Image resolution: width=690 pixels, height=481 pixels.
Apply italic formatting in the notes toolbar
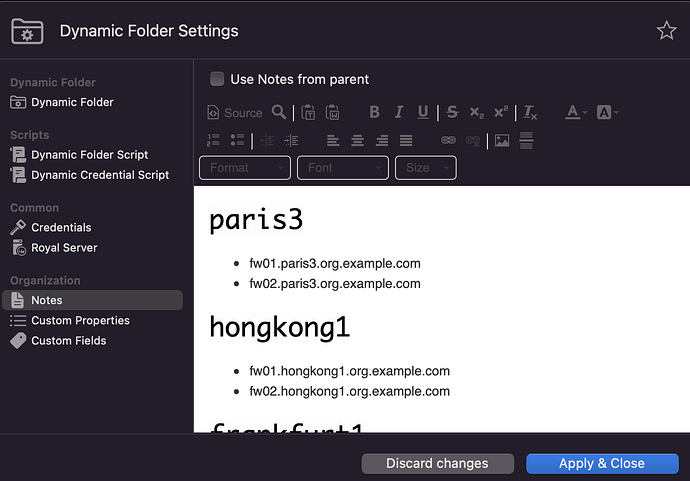point(399,113)
